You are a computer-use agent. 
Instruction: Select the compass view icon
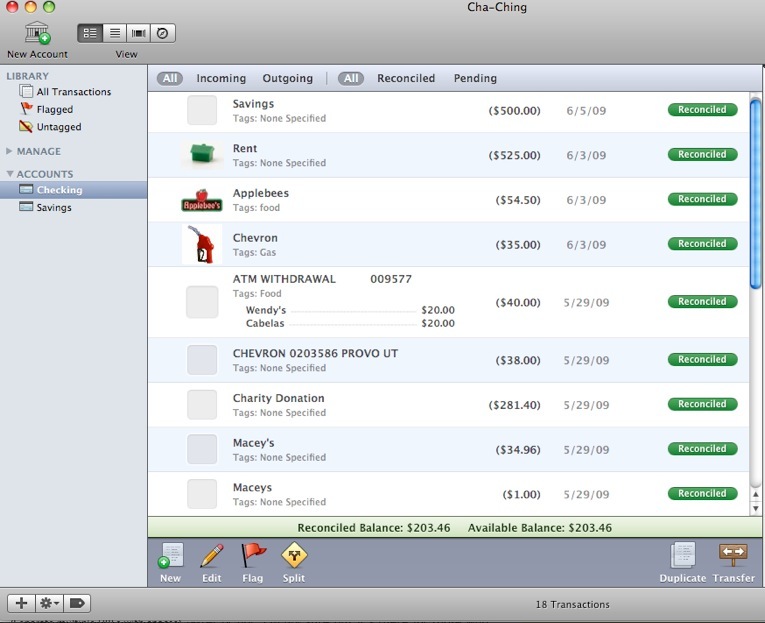click(162, 33)
